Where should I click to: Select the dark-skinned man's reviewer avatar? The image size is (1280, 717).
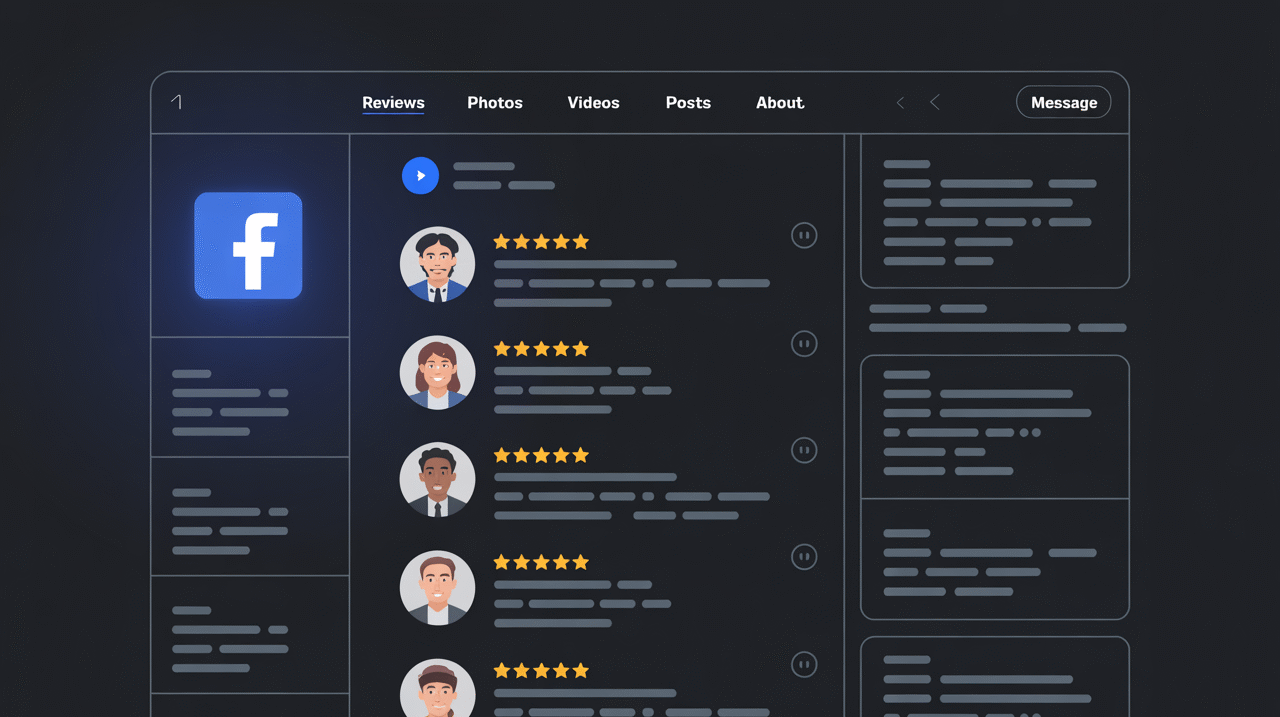[x=437, y=479]
